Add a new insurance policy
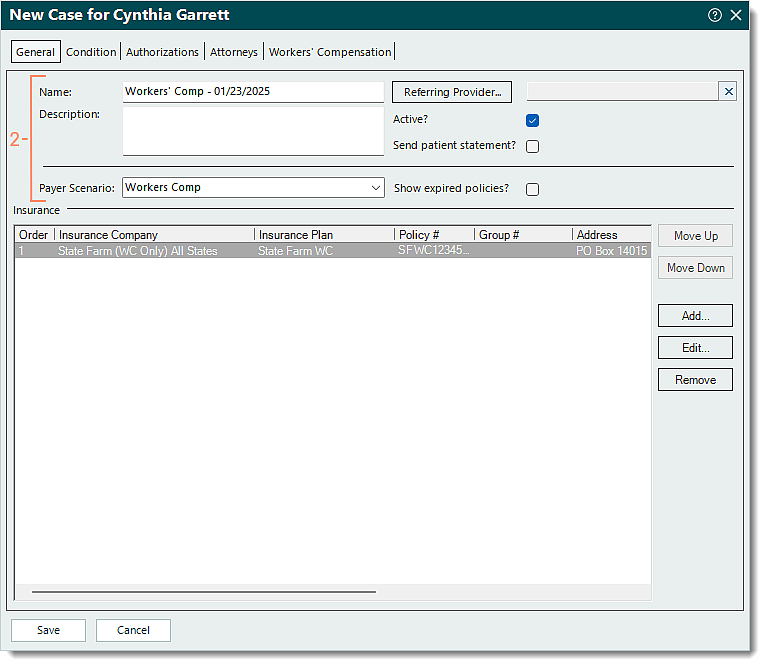 [695, 316]
